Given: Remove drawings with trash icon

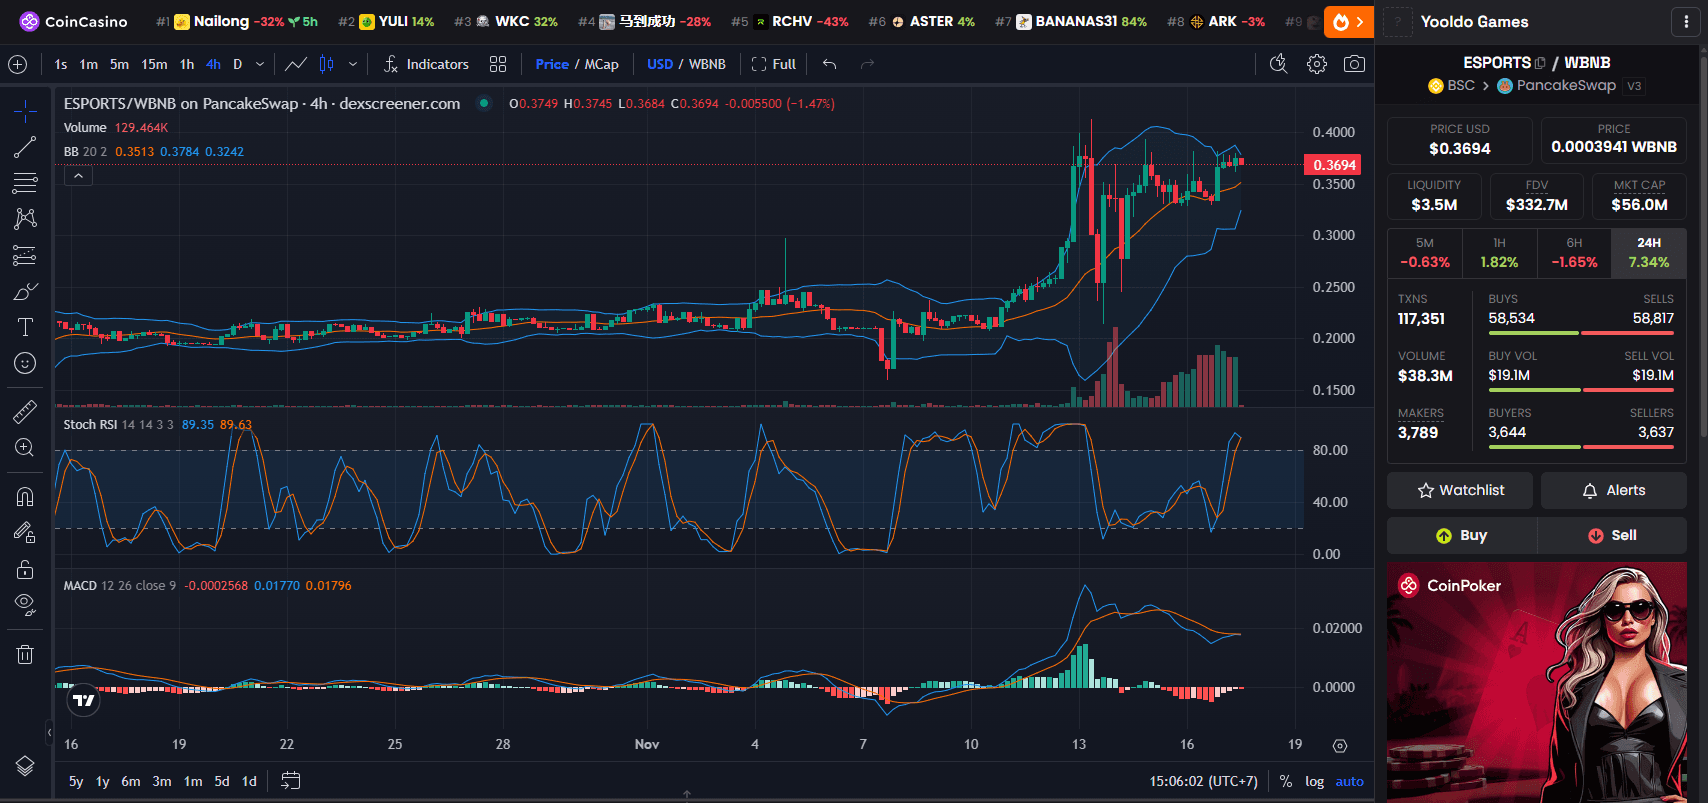Looking at the screenshot, I should point(25,654).
